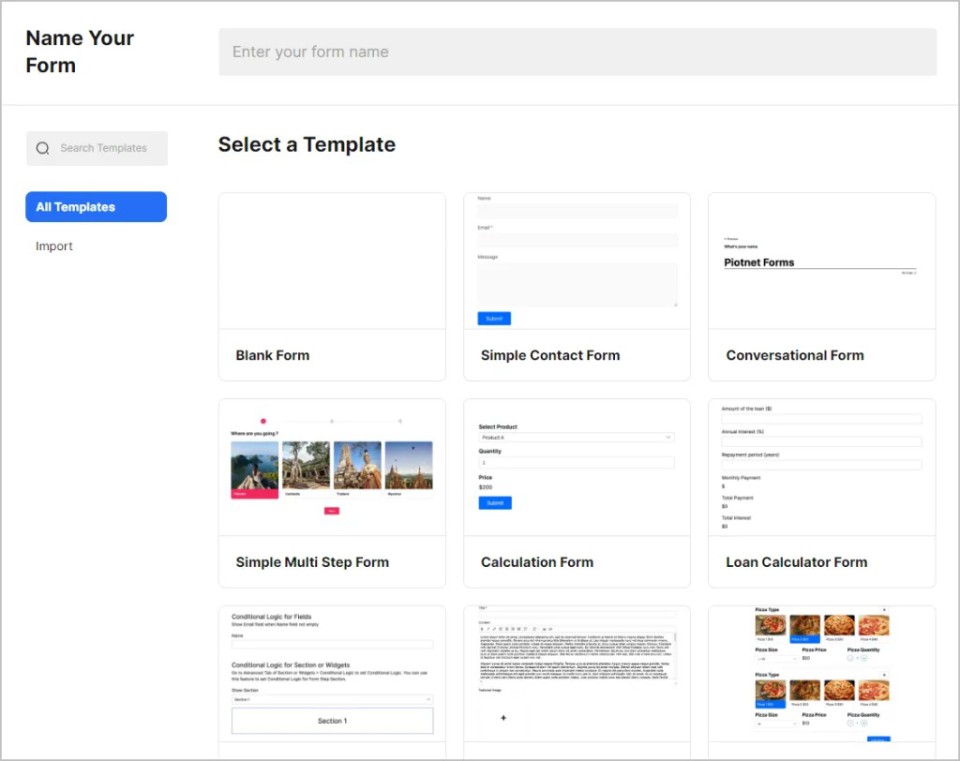Type in the form name input field
The height and width of the screenshot is (761, 960).
577,52
